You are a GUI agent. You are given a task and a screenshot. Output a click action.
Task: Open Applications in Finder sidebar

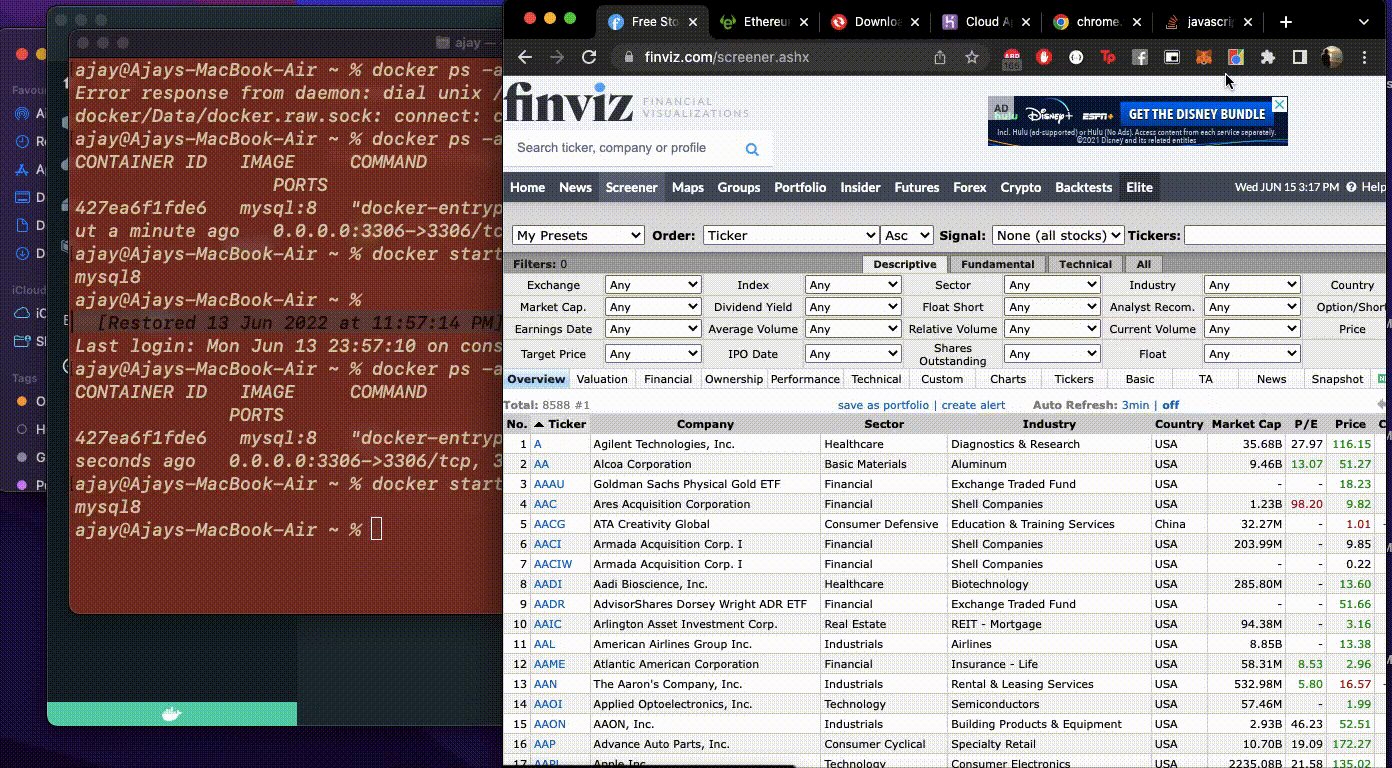22,170
